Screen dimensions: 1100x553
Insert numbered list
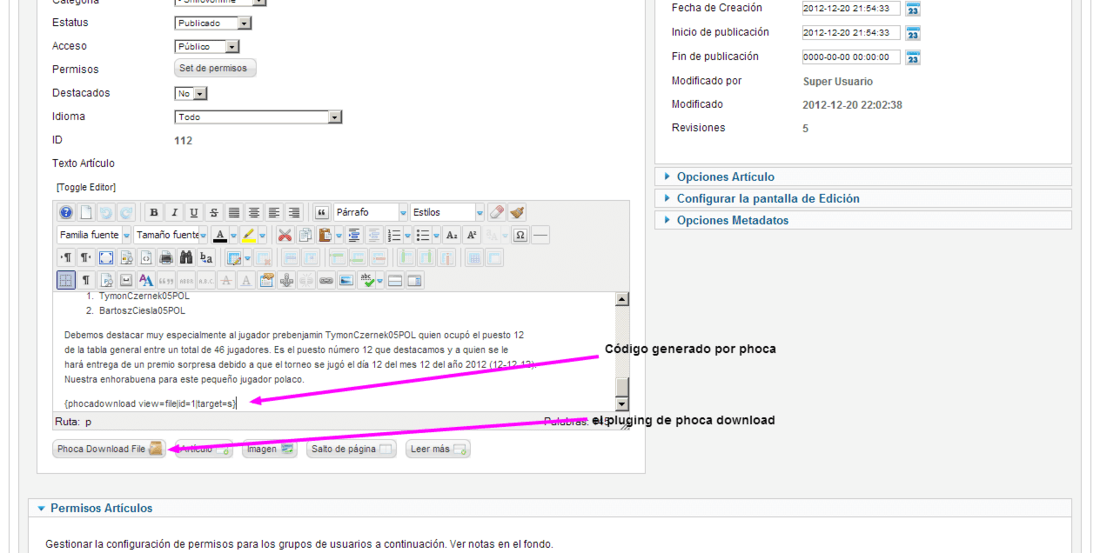[395, 235]
